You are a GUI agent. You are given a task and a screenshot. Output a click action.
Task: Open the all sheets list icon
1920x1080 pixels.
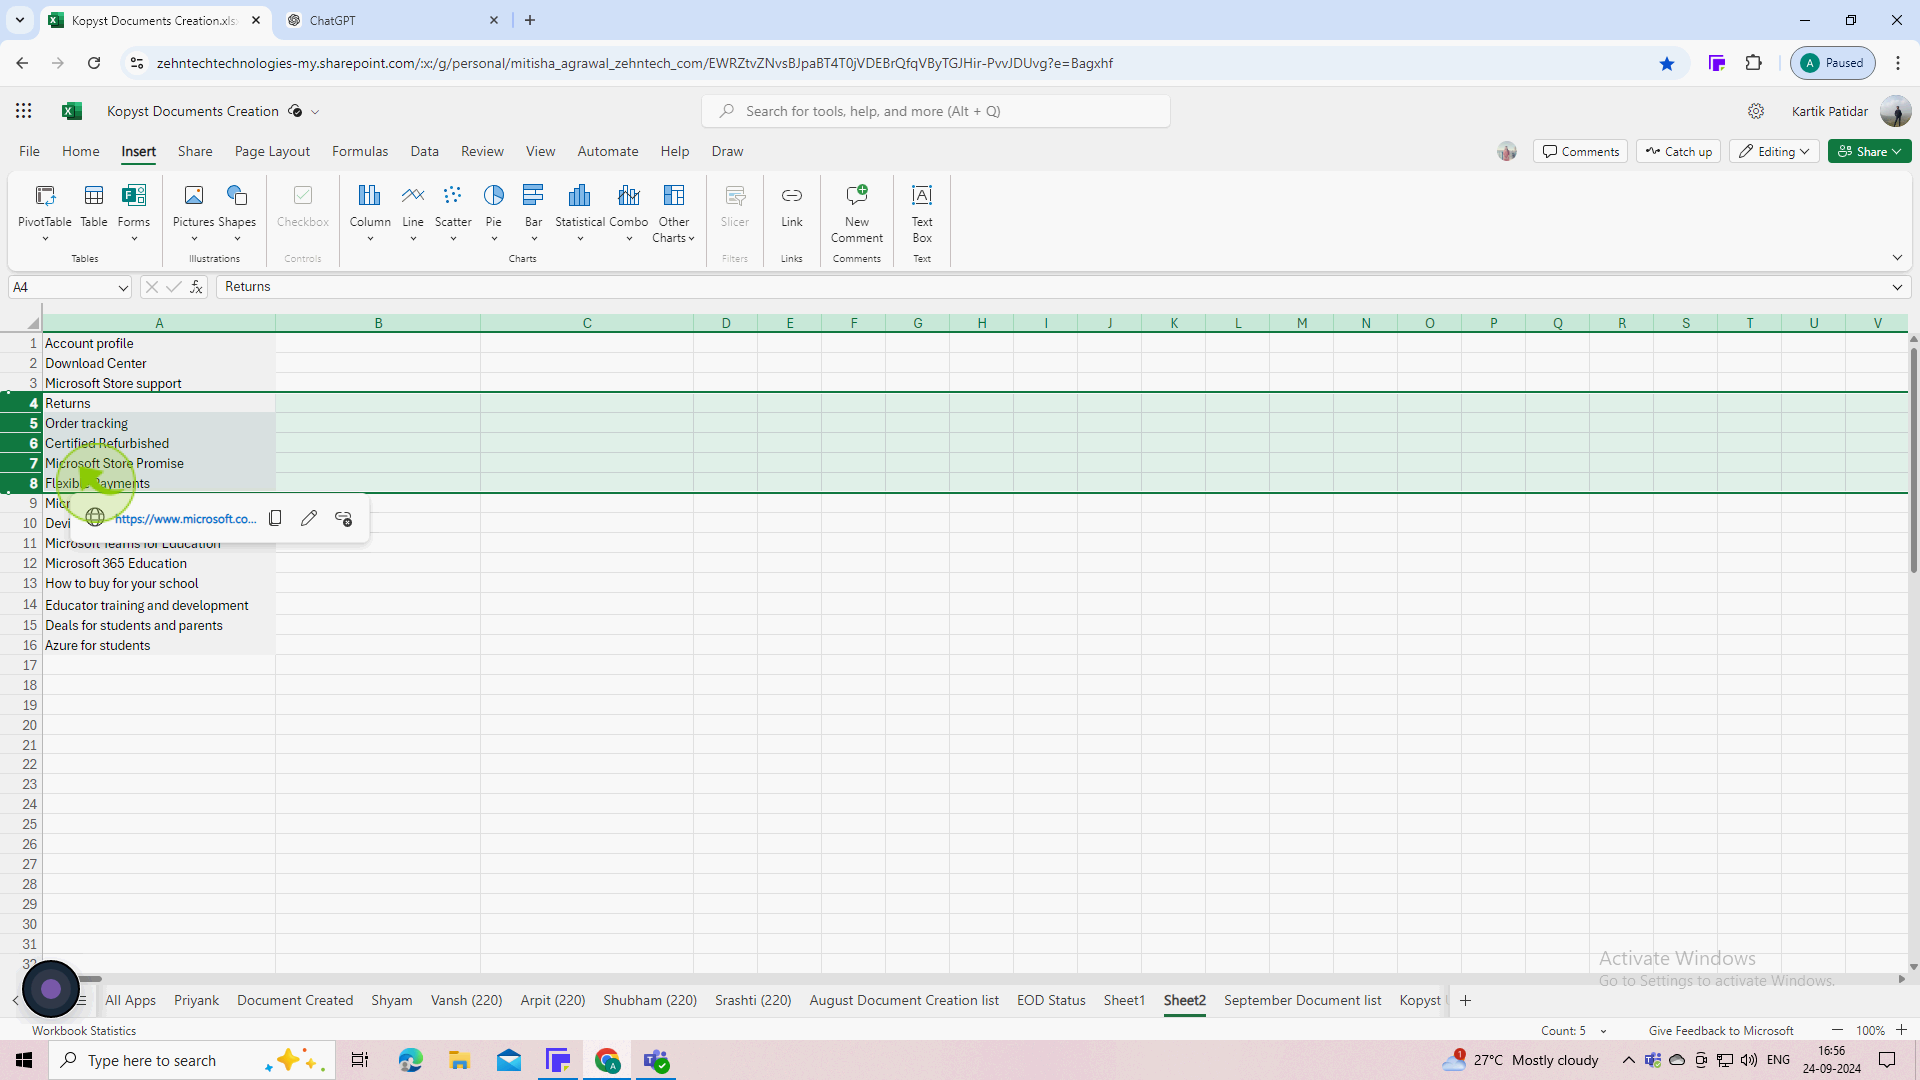pos(82,1000)
